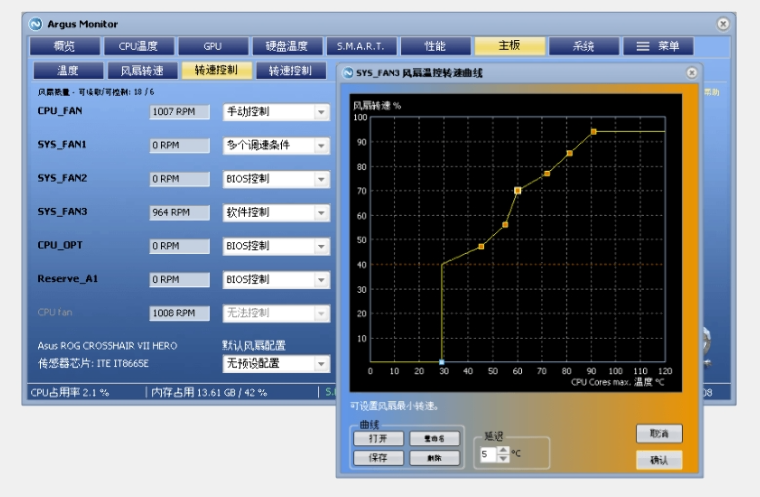Viewport: 760px width, 497px height.
Task: Select the highlighted curve point at 60°C 70%
Action: coord(518,191)
